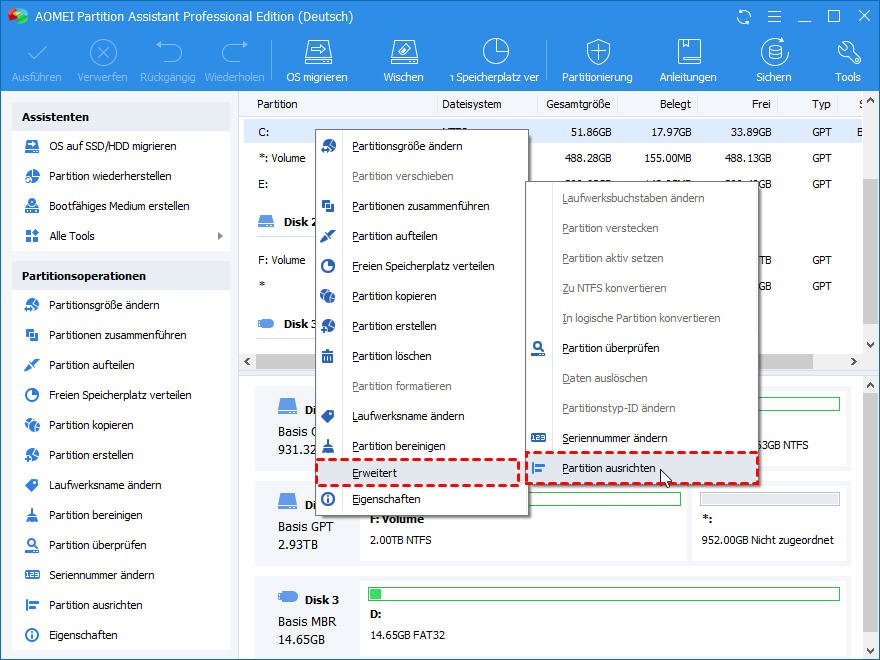880x660 pixels.
Task: Click the OS migrieren toolbar icon
Action: tap(318, 53)
